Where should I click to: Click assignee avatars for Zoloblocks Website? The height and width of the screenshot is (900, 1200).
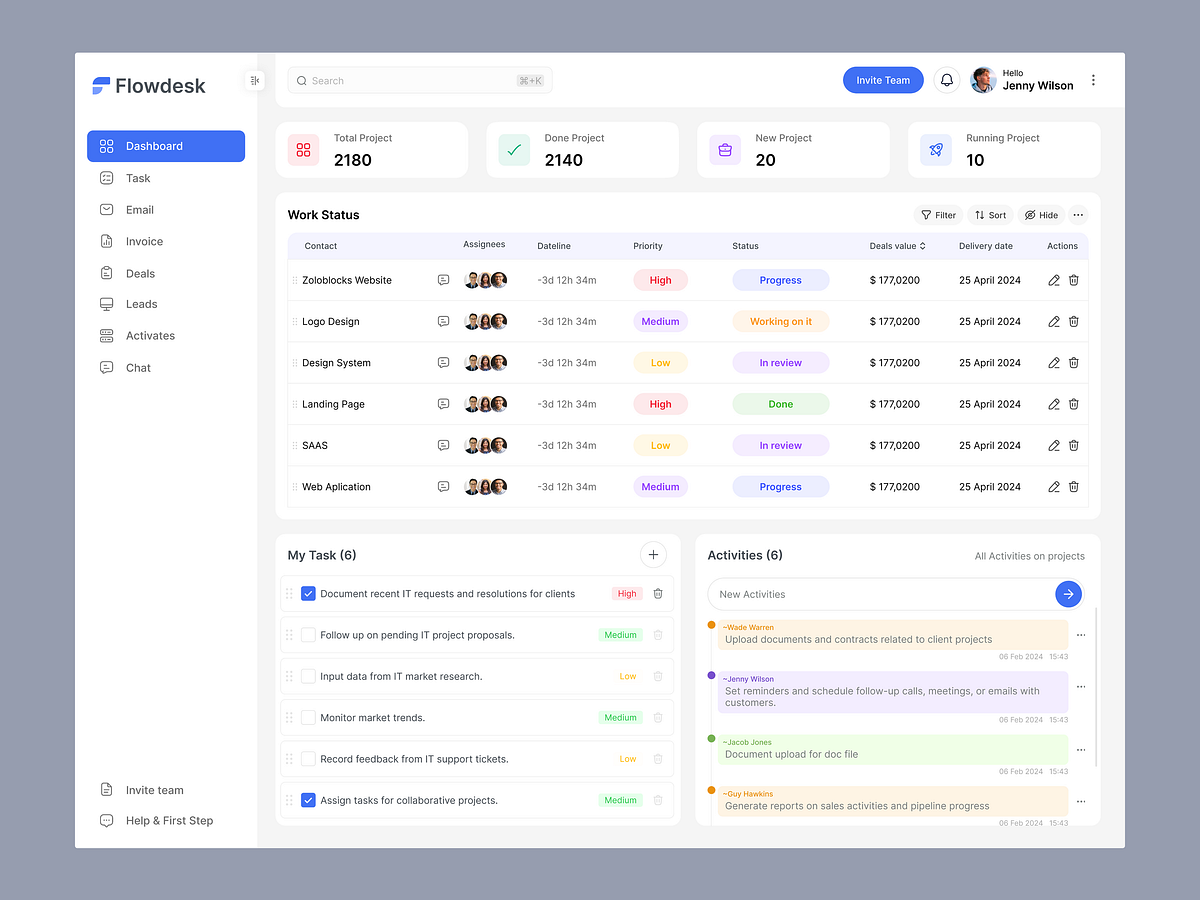[485, 280]
